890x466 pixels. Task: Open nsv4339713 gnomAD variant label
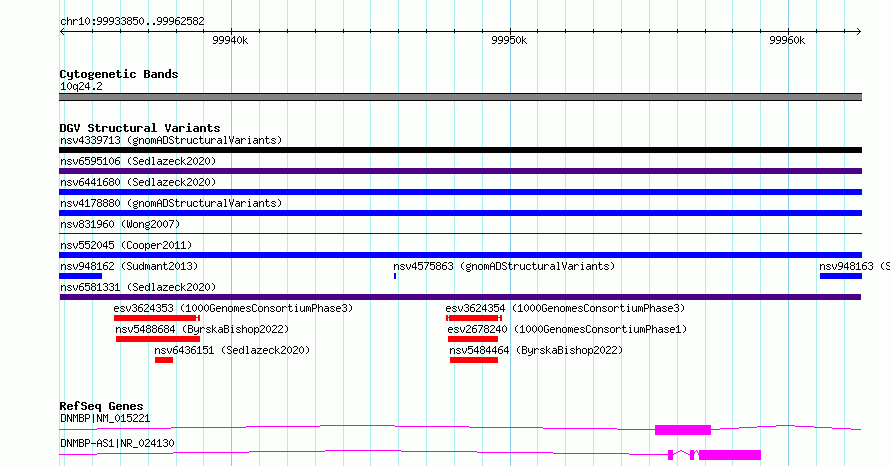(171, 140)
